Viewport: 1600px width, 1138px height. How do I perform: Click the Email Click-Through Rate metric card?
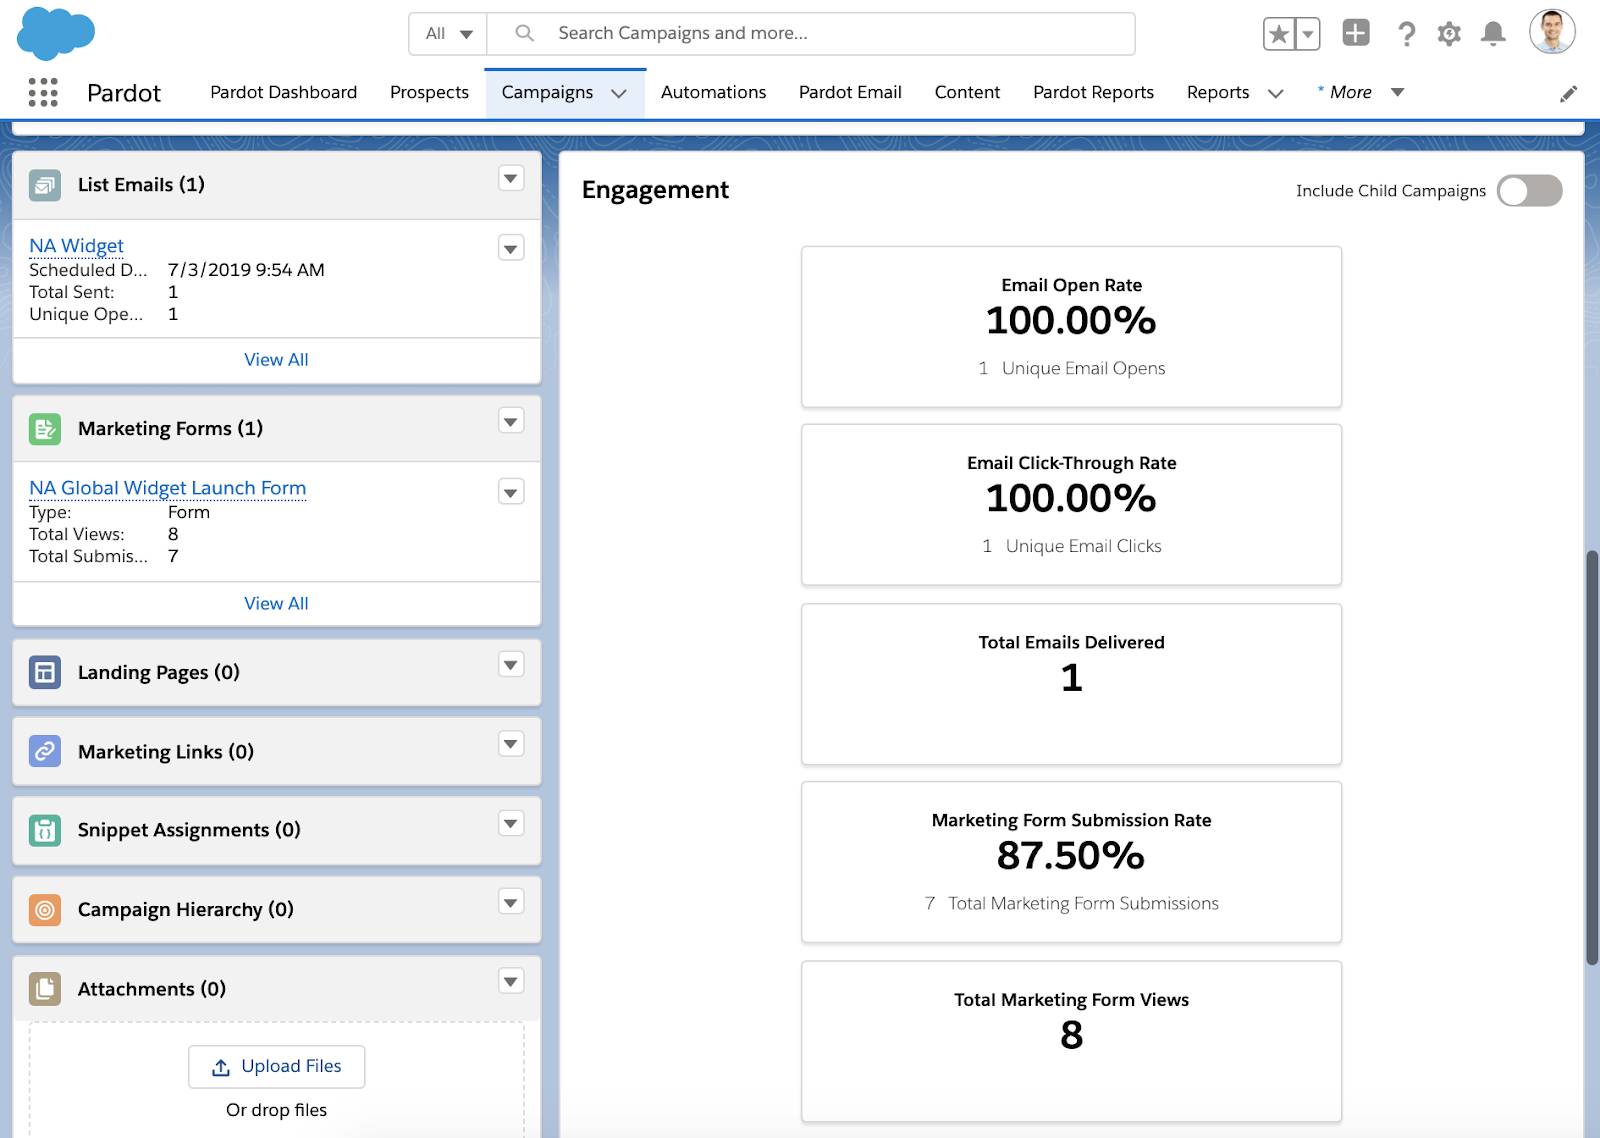[x=1071, y=505]
